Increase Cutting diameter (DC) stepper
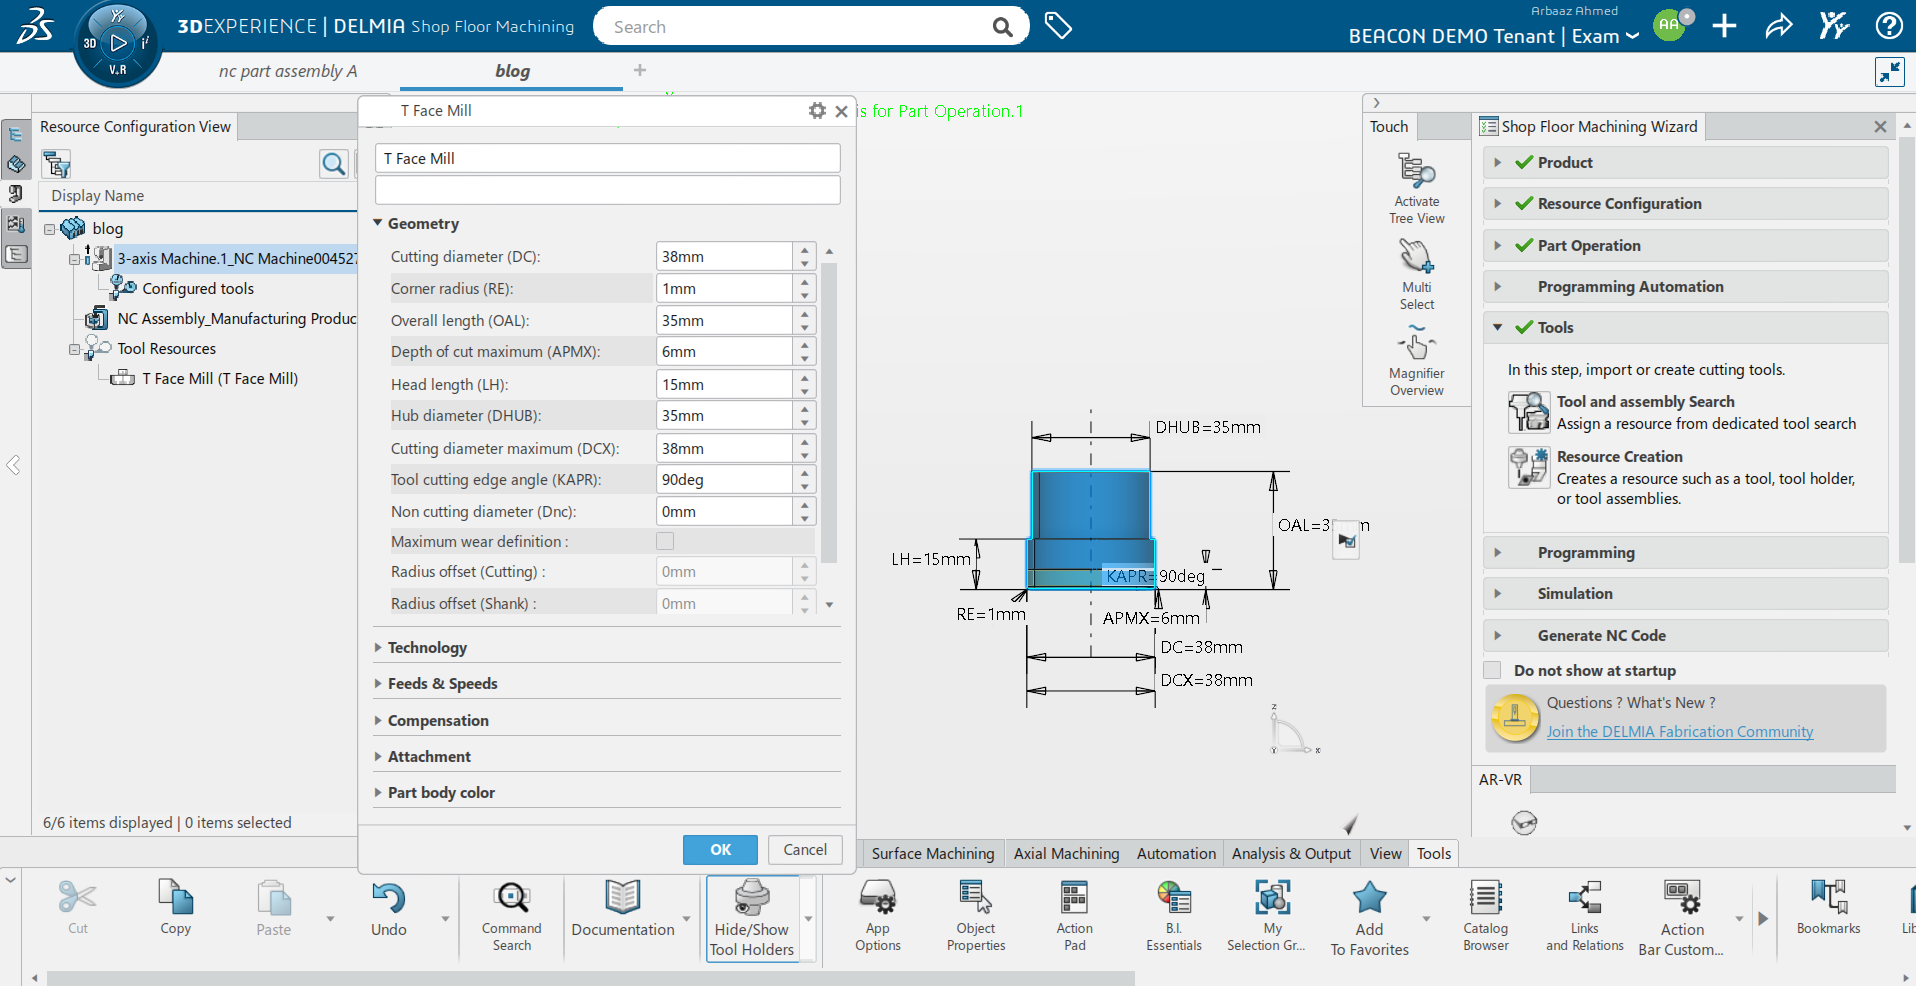This screenshot has width=1916, height=986. pos(805,250)
